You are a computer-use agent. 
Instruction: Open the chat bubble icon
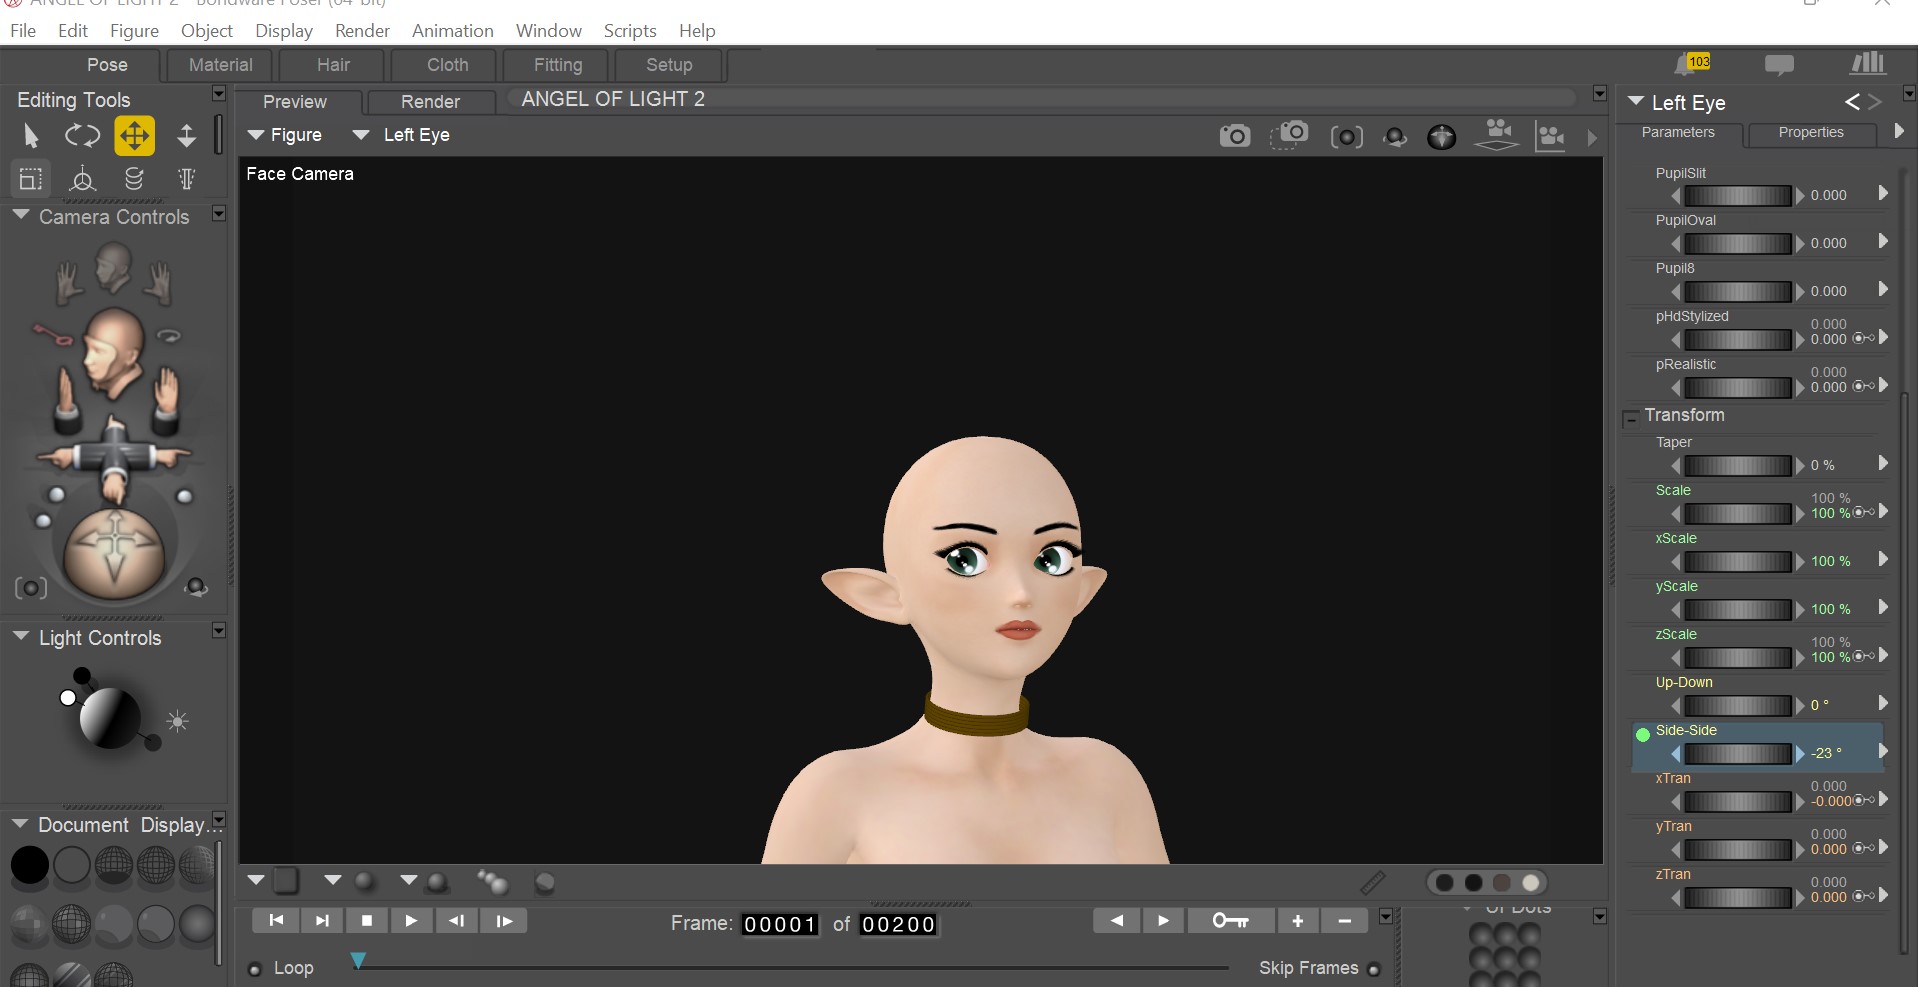1779,65
